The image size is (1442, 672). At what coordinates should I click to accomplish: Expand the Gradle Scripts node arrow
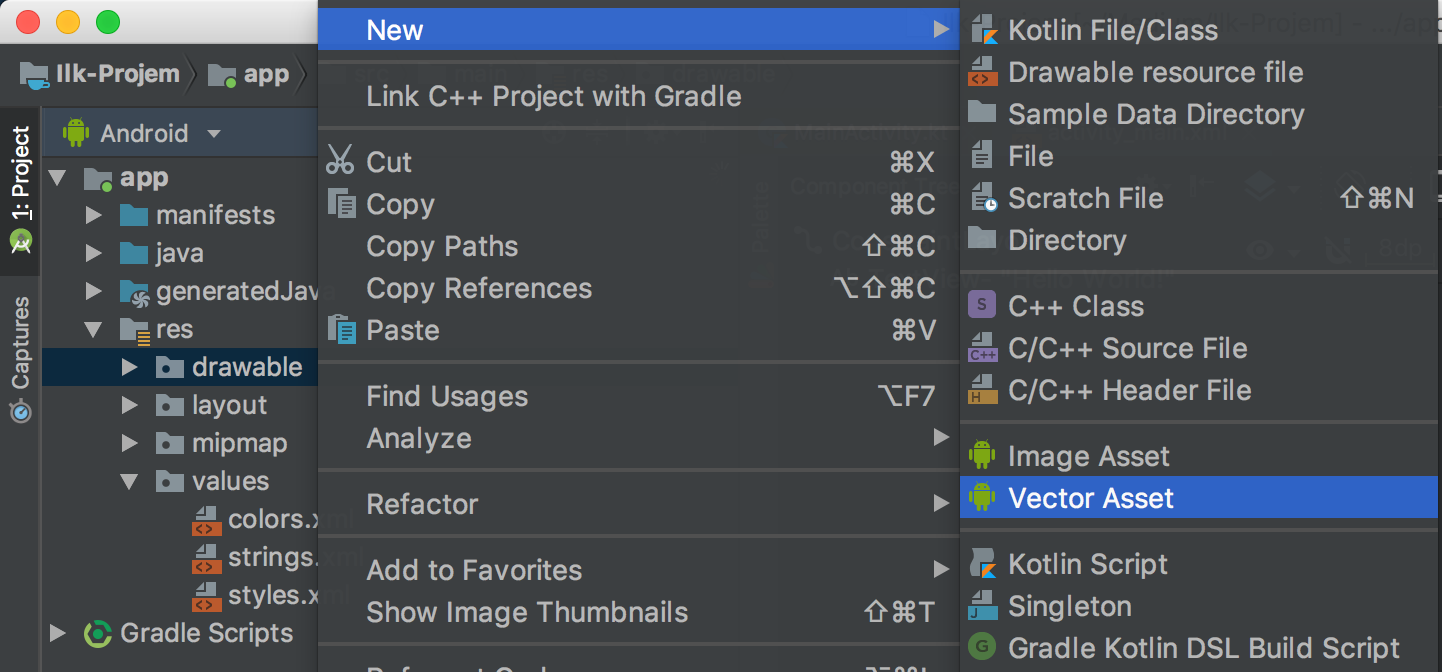(58, 633)
